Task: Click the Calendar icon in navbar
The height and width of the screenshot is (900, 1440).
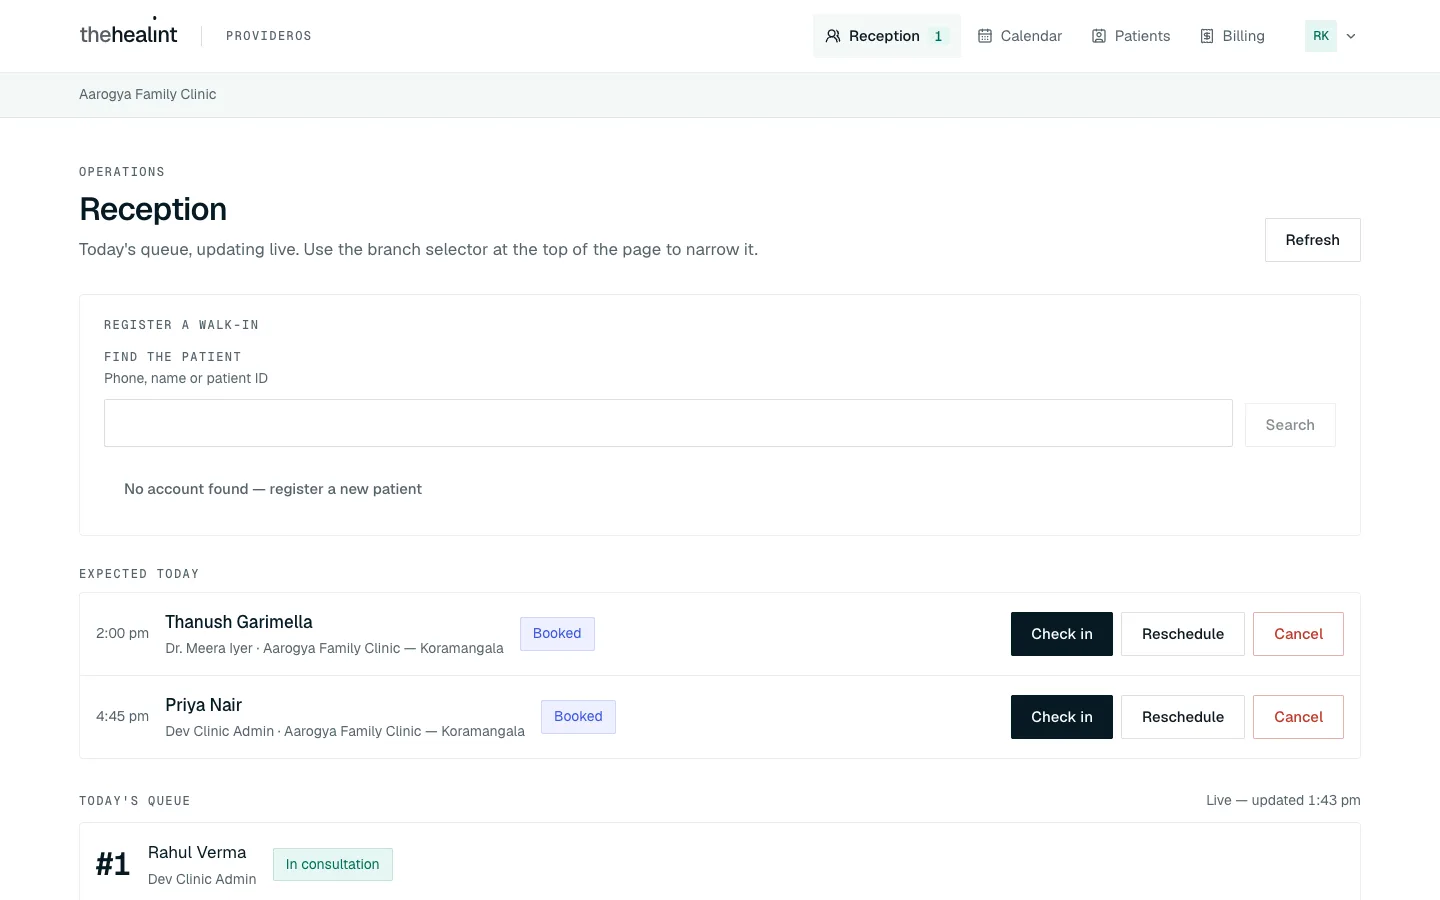Action: pos(985,36)
